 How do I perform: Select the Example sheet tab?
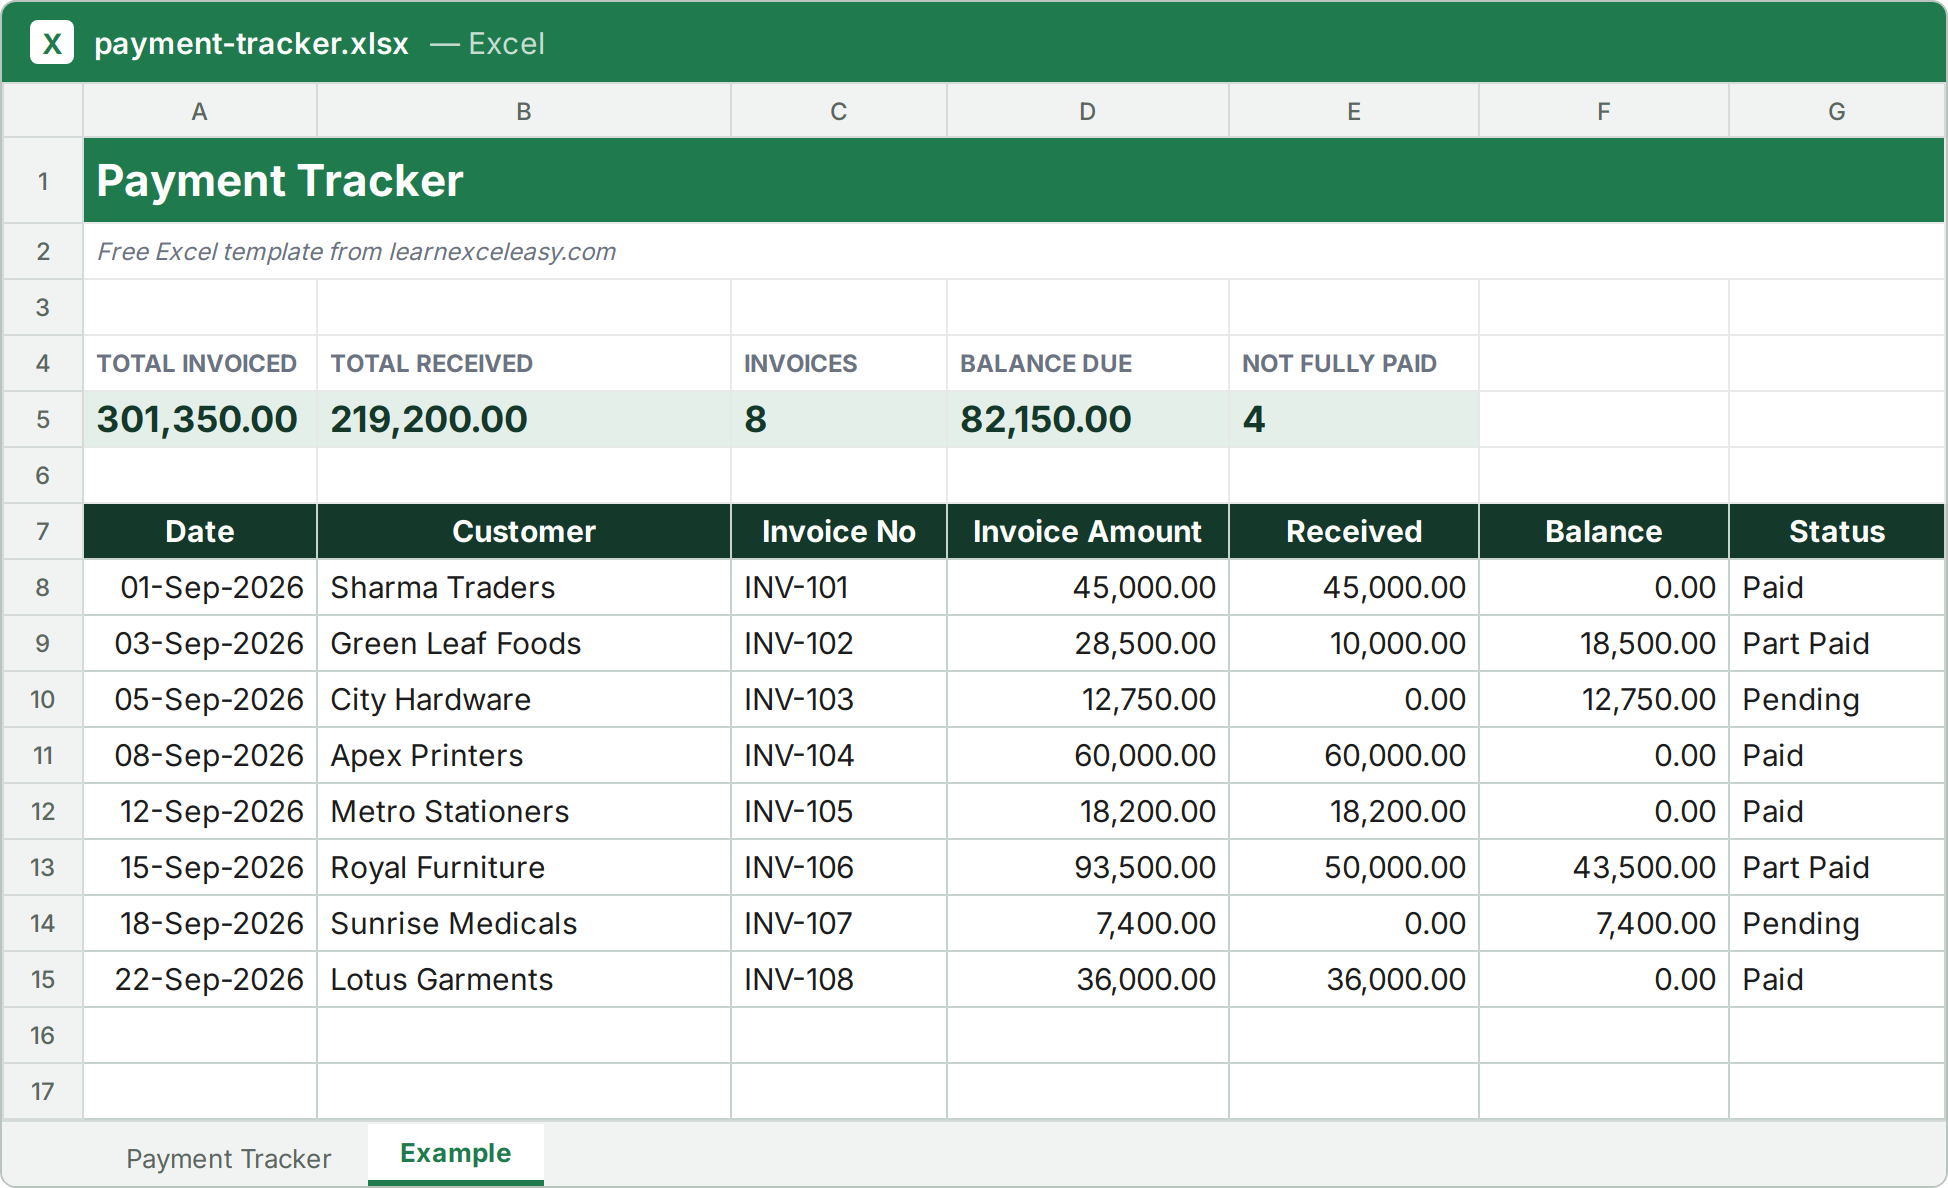point(456,1153)
